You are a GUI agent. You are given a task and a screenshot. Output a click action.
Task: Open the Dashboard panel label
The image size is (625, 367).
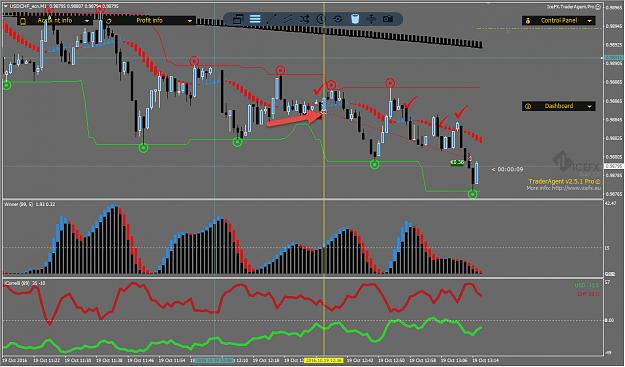click(559, 106)
